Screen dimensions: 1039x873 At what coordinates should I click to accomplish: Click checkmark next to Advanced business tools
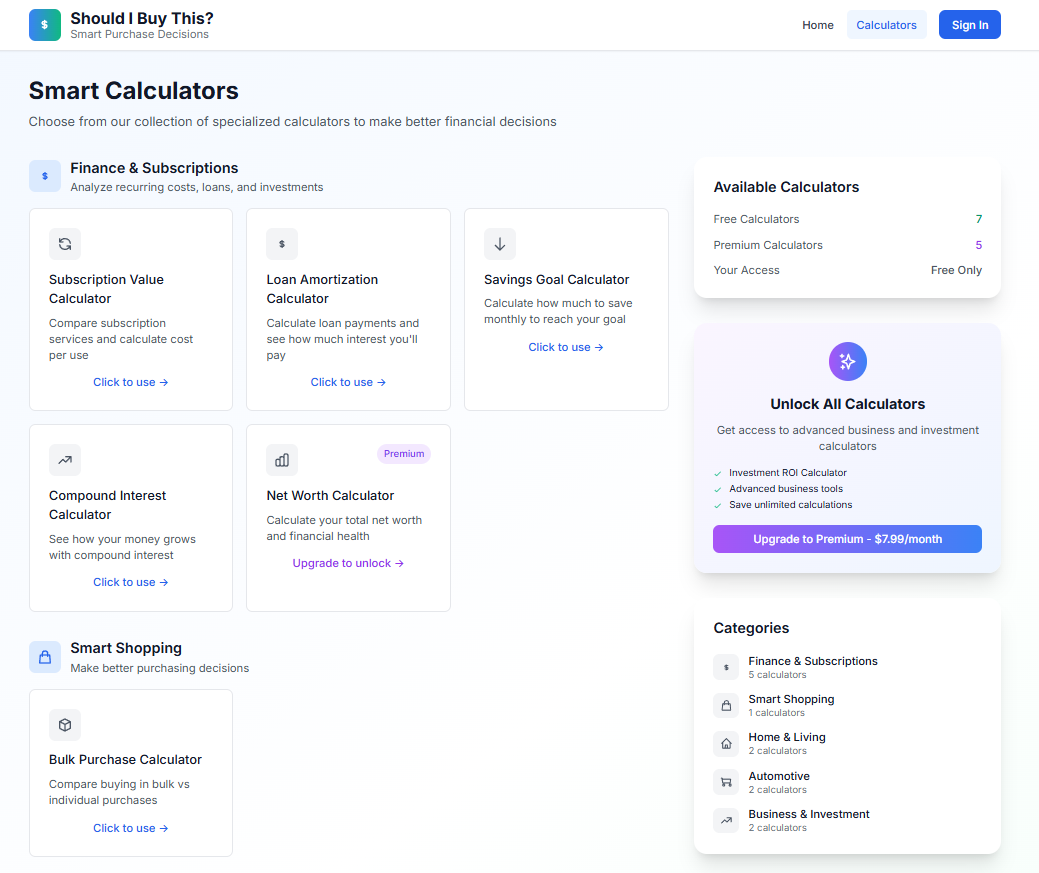point(718,489)
